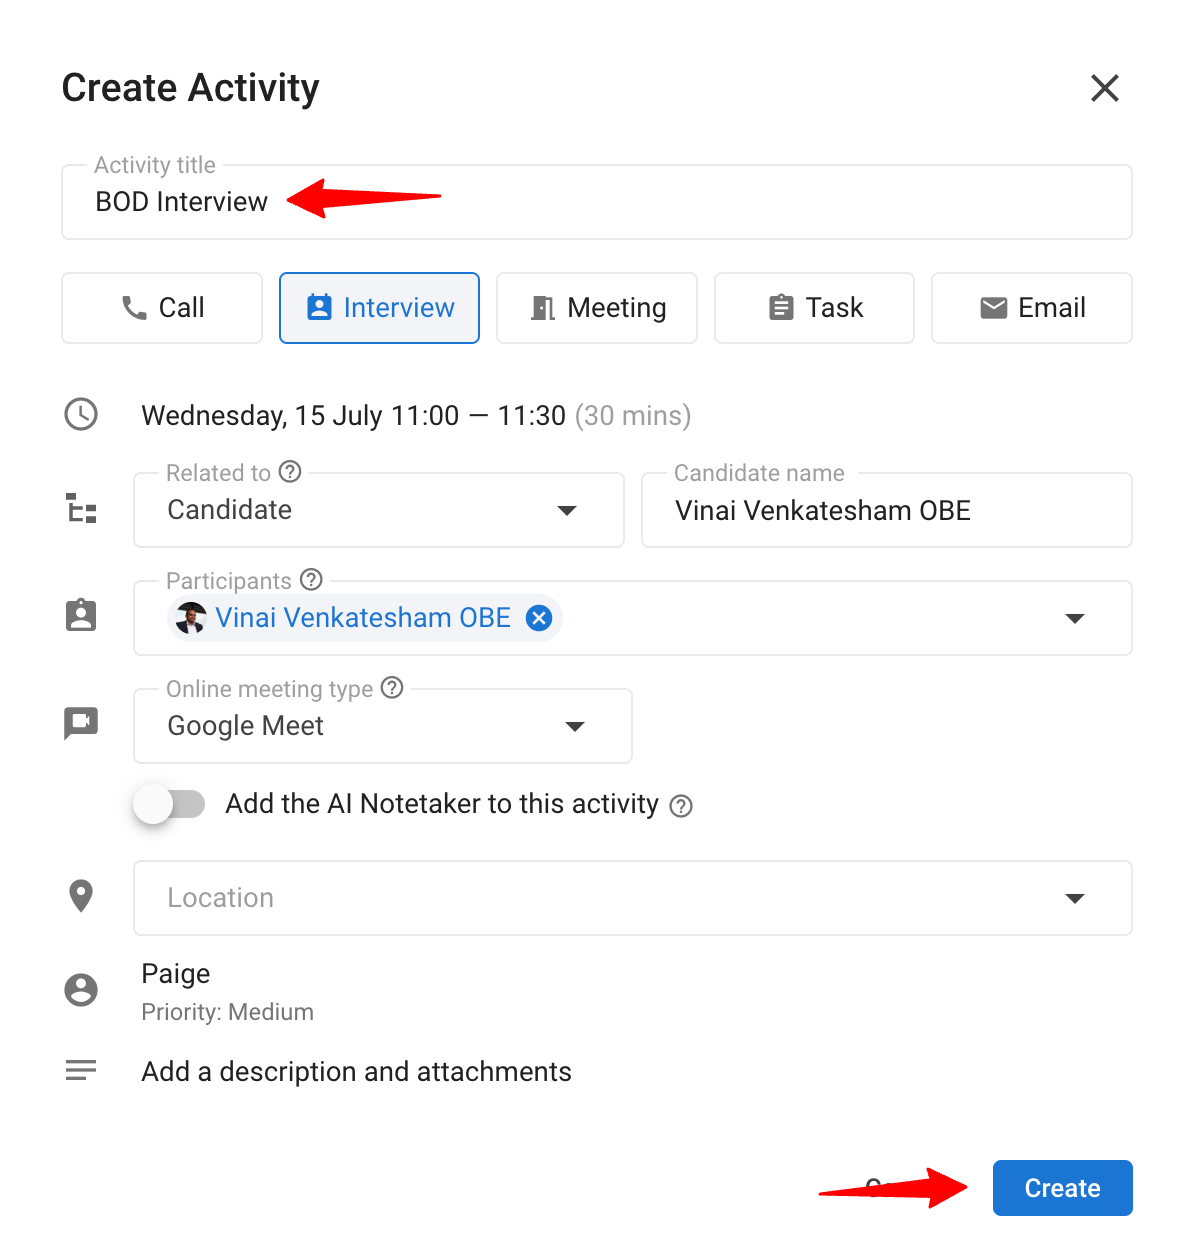The image size is (1194, 1258).
Task: Add a description and attachments
Action: click(x=357, y=1072)
